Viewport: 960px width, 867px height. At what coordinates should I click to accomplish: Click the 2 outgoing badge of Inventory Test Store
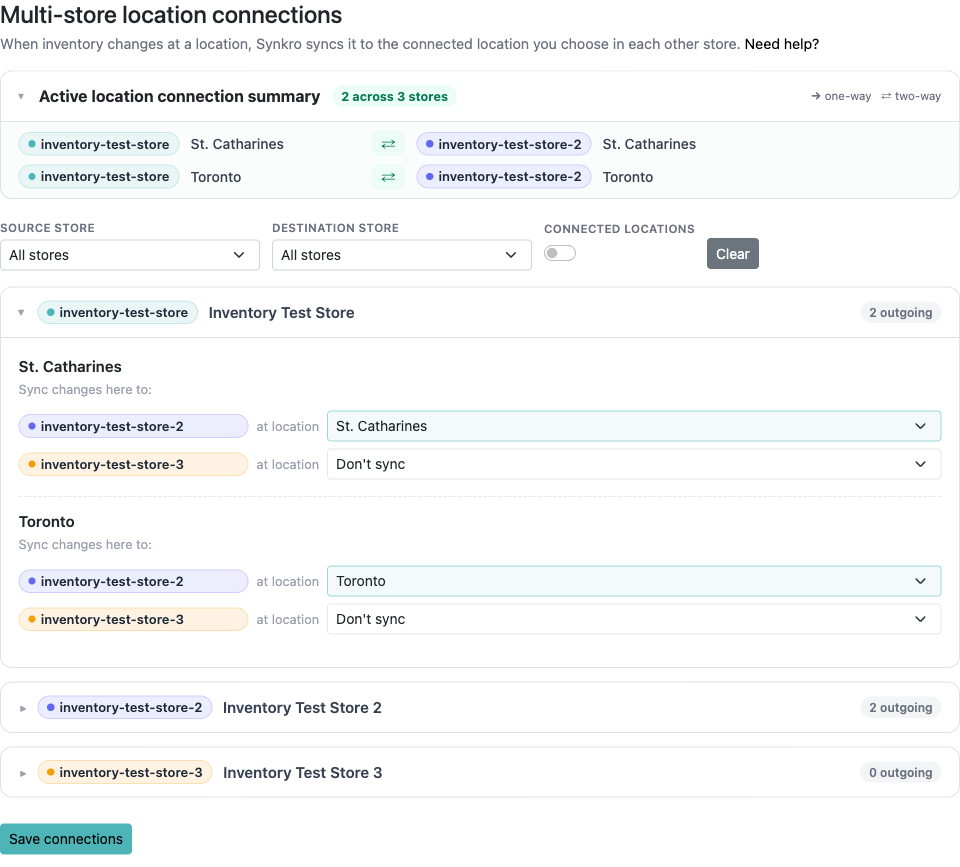click(x=901, y=313)
